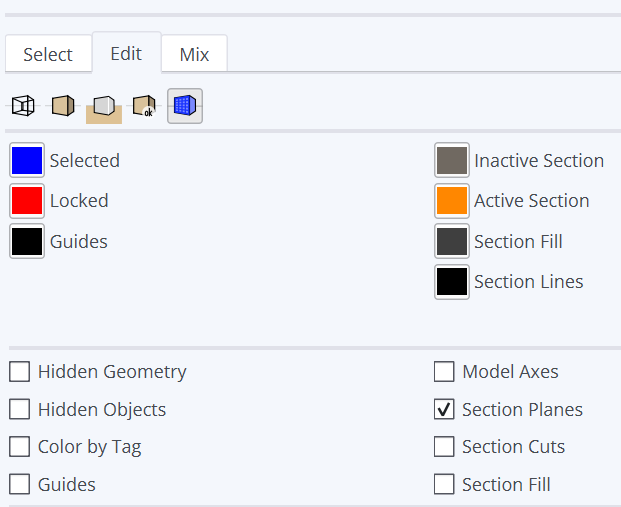Viewport: 621px width, 507px height.
Task: Turn on the Section Cuts checkbox
Action: [444, 447]
